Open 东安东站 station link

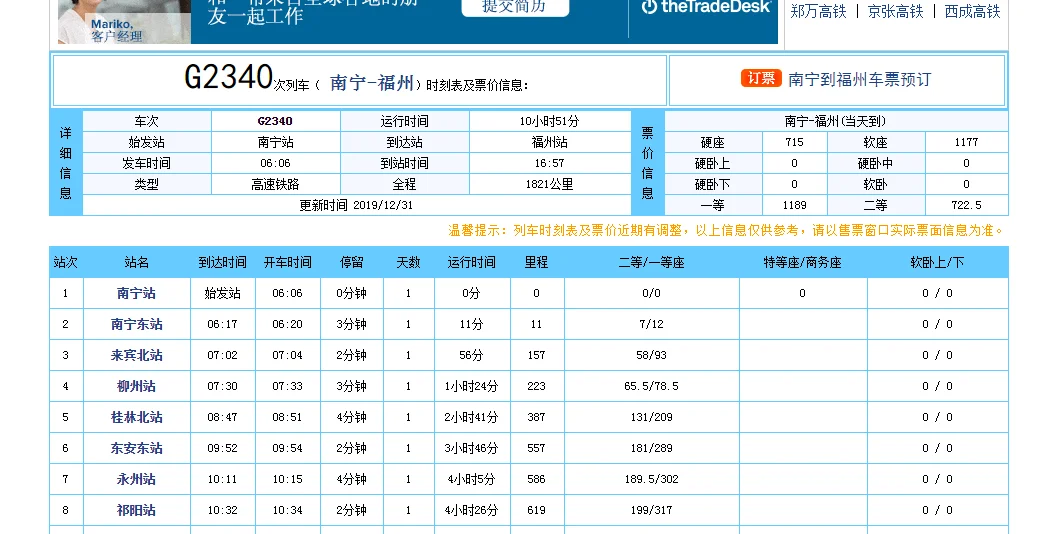[136, 448]
